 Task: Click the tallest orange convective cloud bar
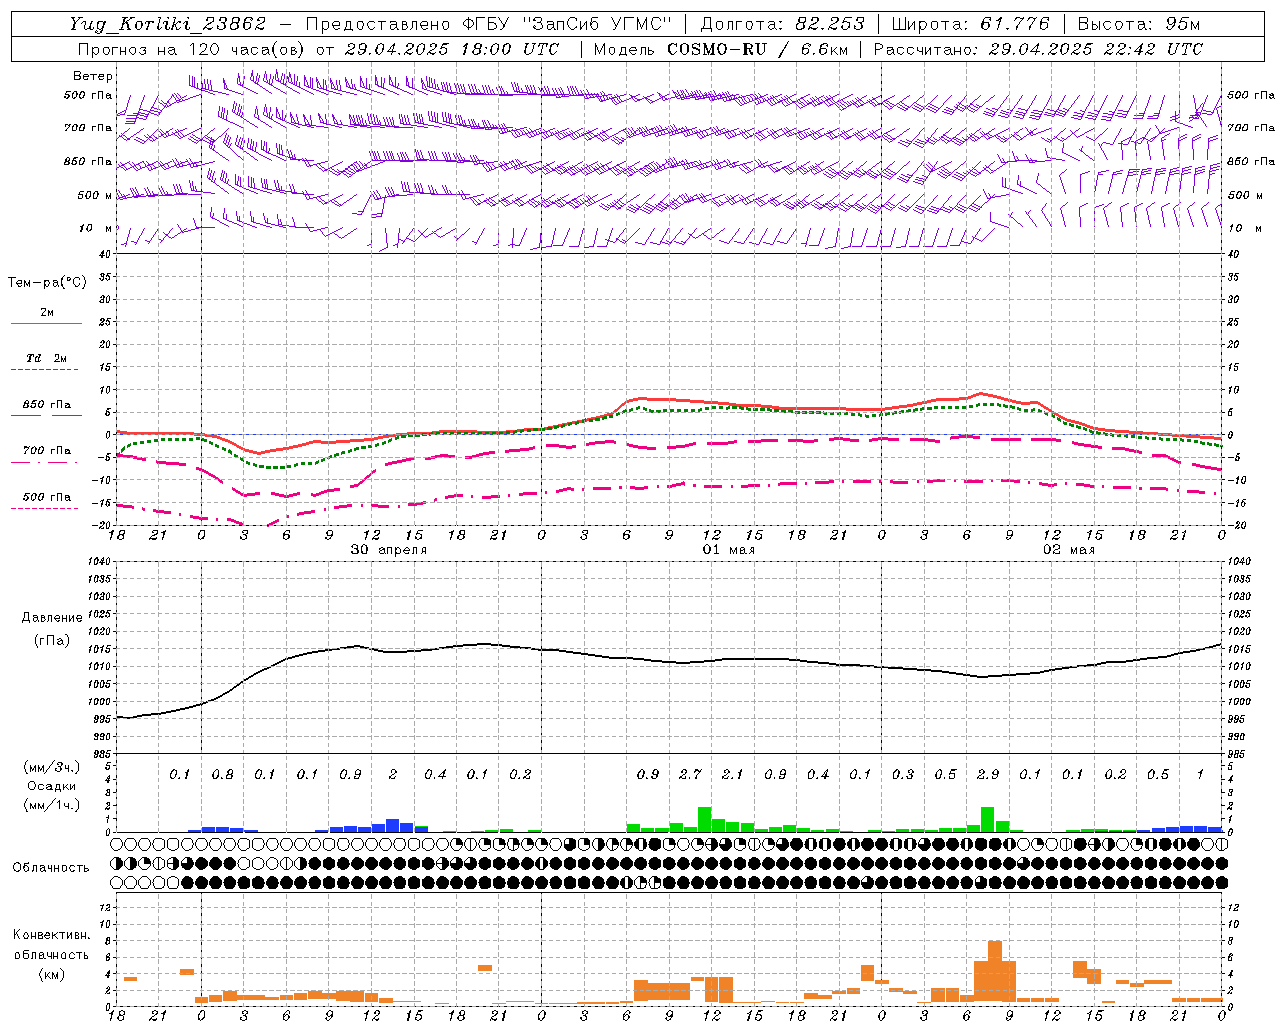[995, 971]
